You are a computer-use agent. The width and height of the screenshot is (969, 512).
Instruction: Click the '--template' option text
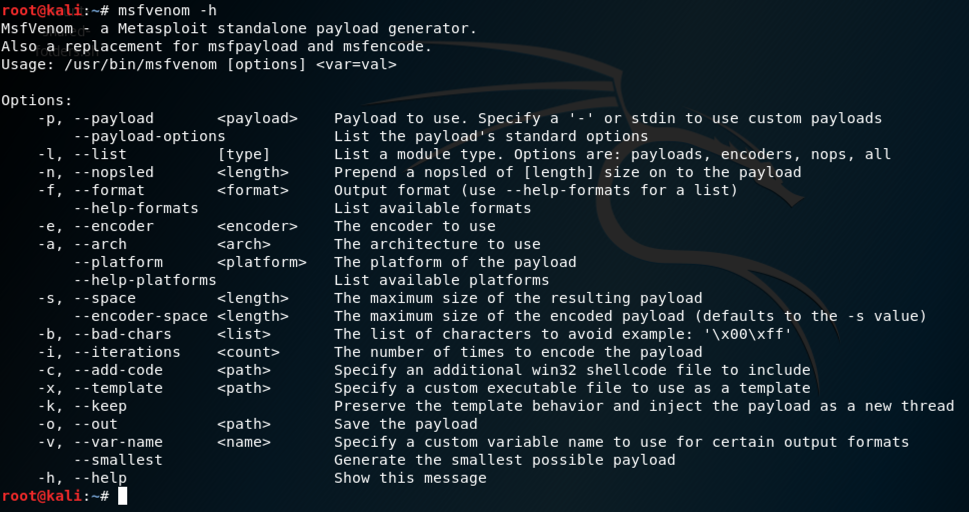122,388
